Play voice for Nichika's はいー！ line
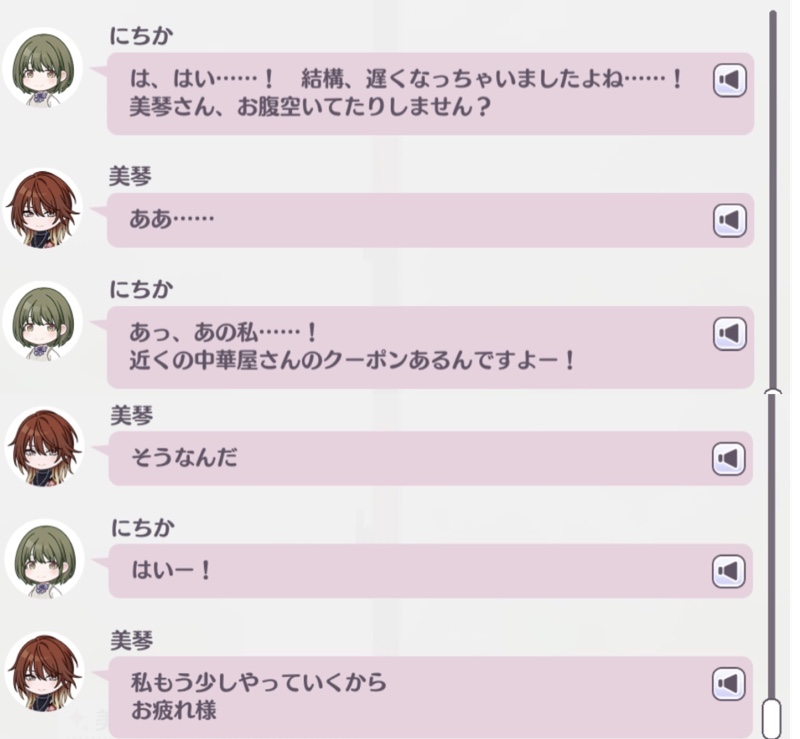Viewport: 800px width, 739px height. [x=729, y=571]
